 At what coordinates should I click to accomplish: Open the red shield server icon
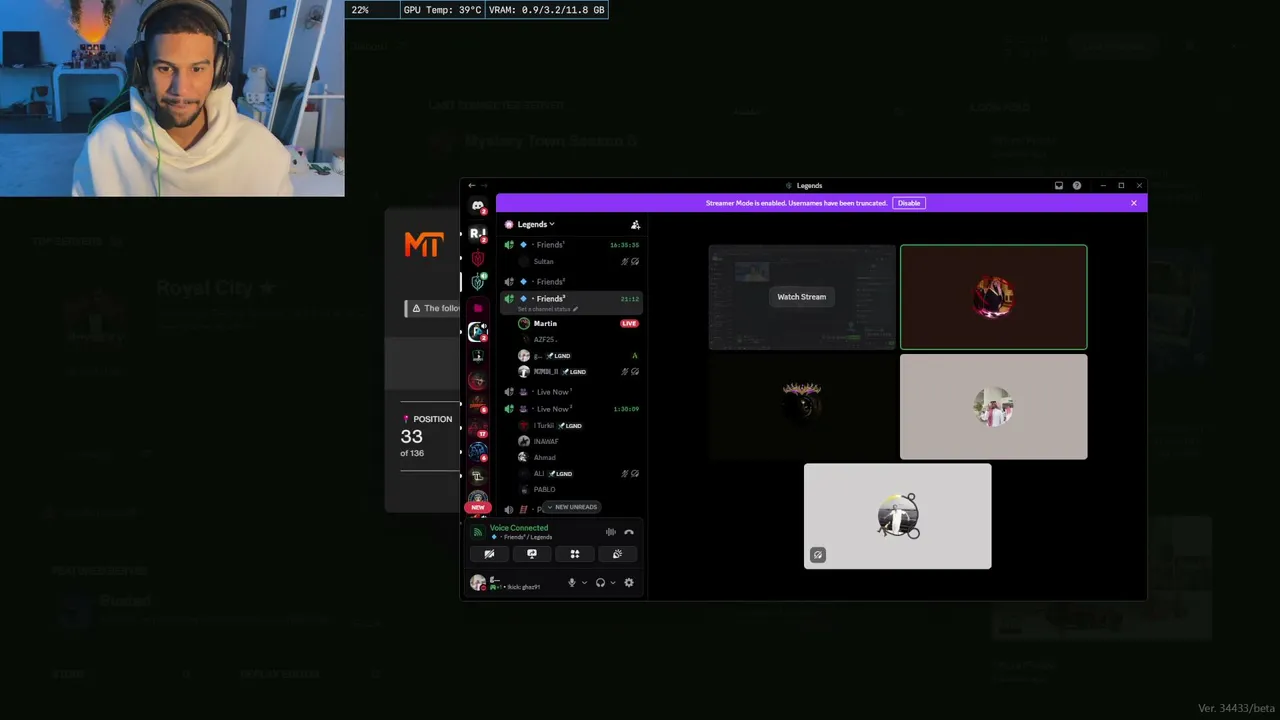(478, 258)
